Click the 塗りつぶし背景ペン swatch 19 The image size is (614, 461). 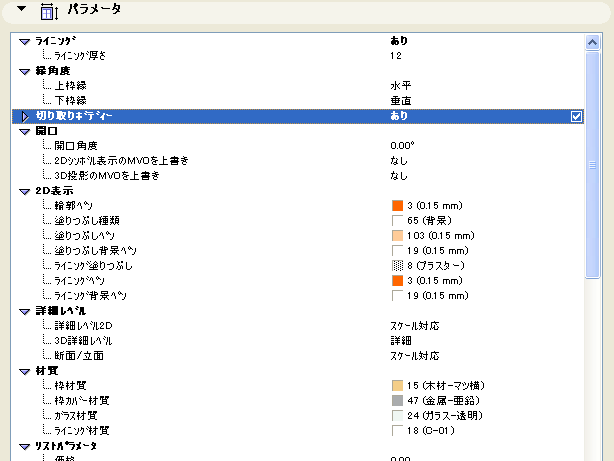(x=397, y=251)
